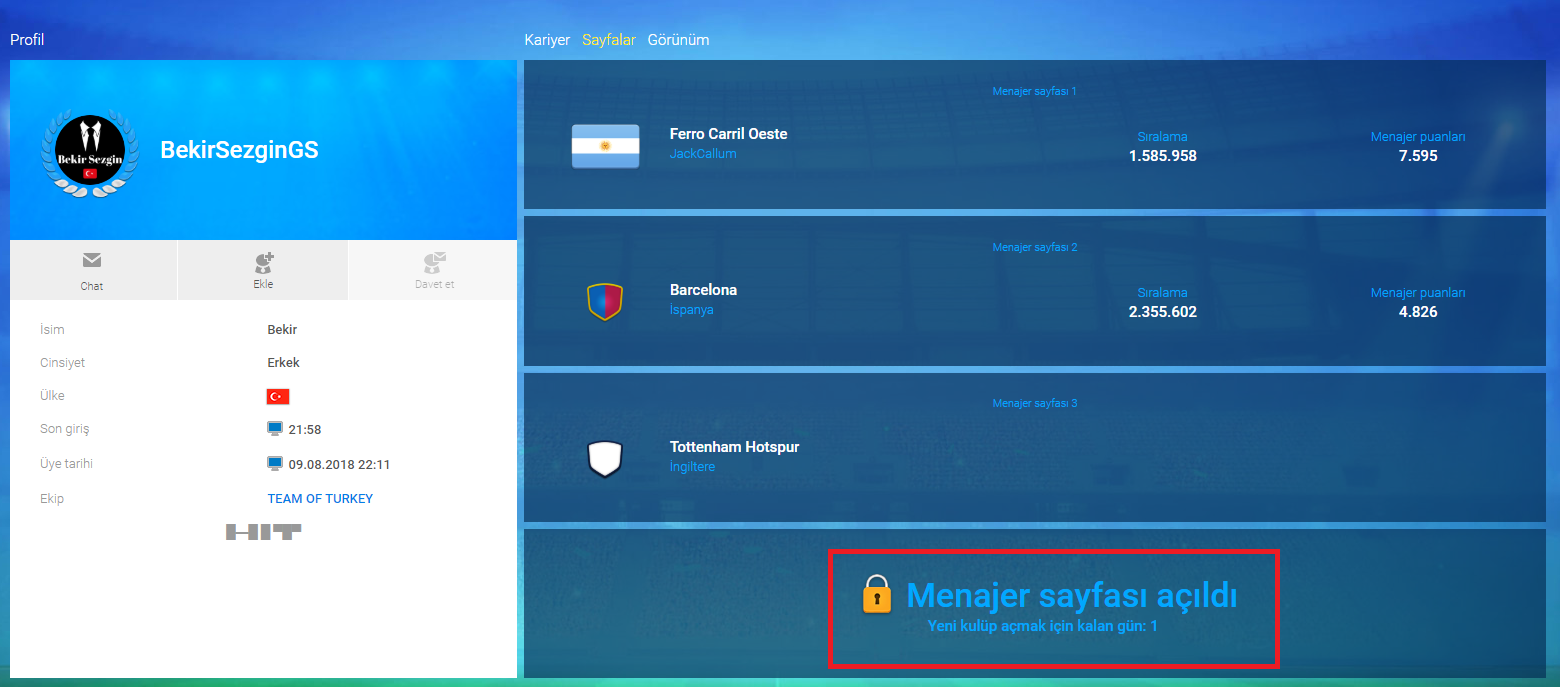Image resolution: width=1560 pixels, height=687 pixels.
Task: Click the İngiltere link under Tottenham
Action: 693,467
